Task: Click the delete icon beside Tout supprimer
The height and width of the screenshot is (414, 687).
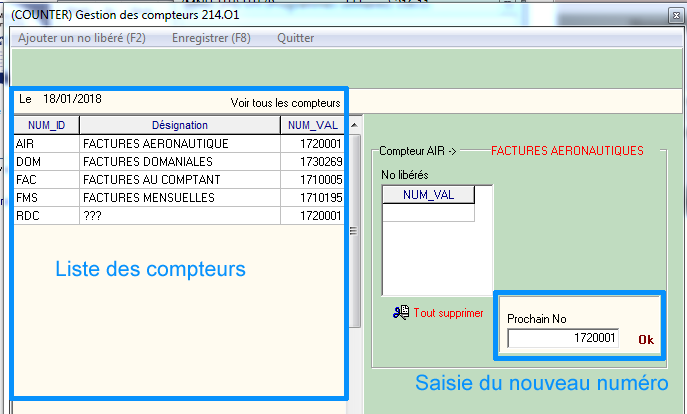Action: tap(401, 312)
